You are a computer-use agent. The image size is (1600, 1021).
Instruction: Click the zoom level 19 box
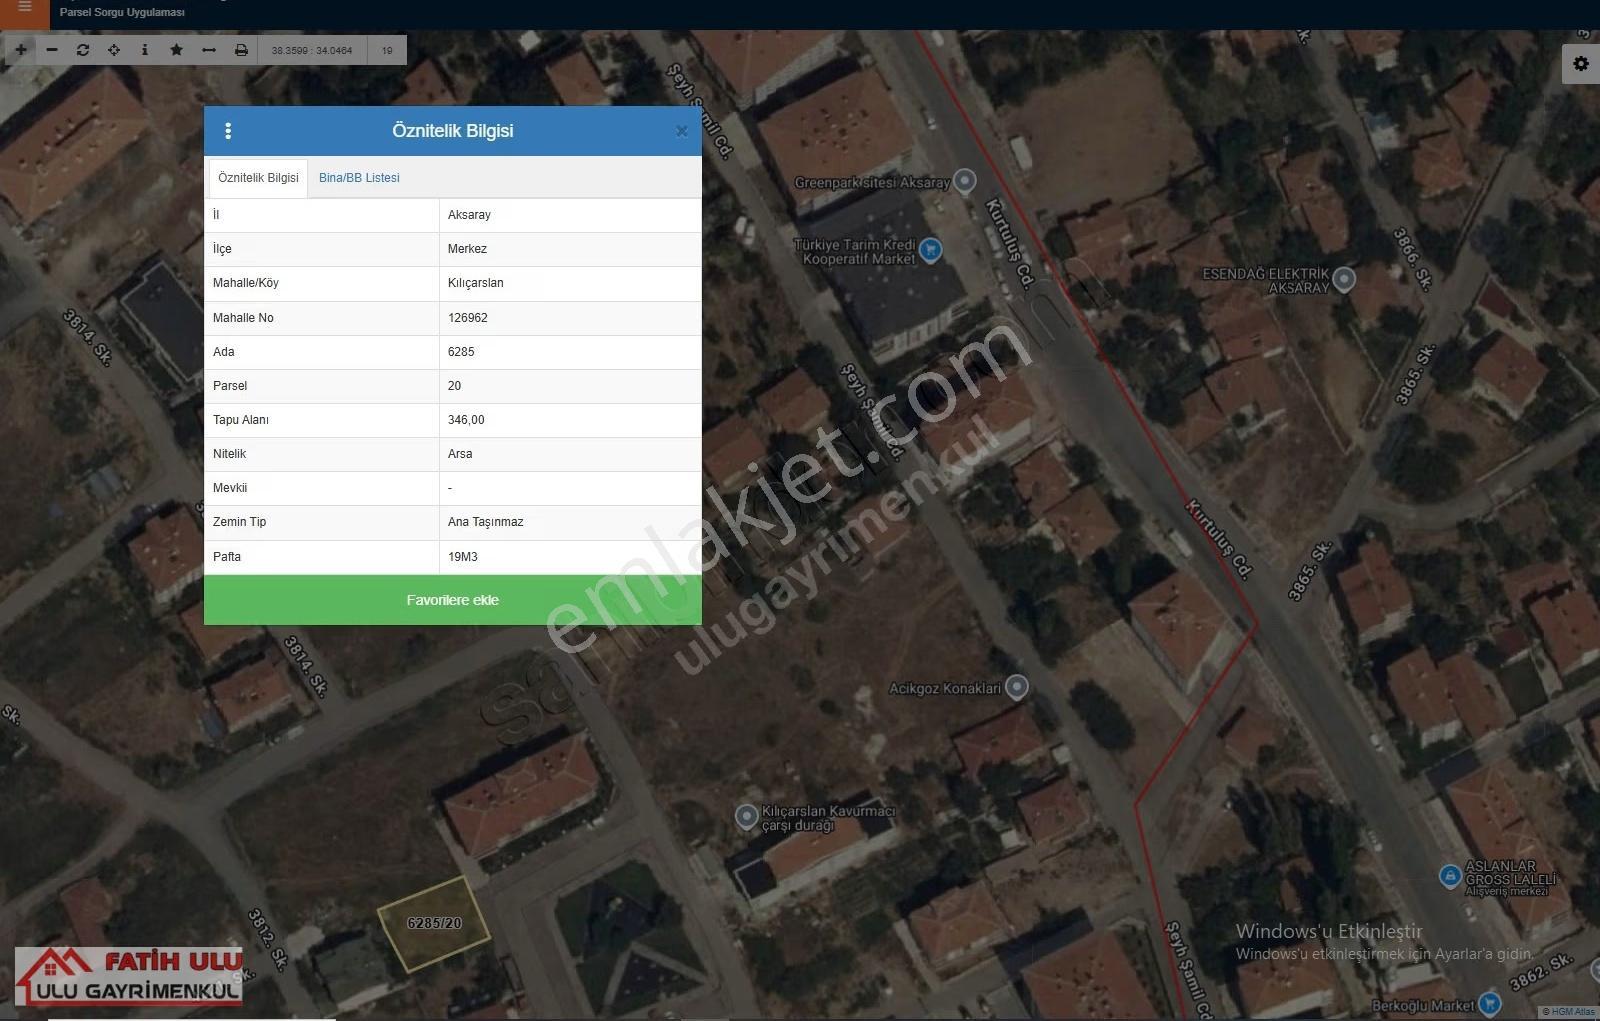tap(387, 50)
